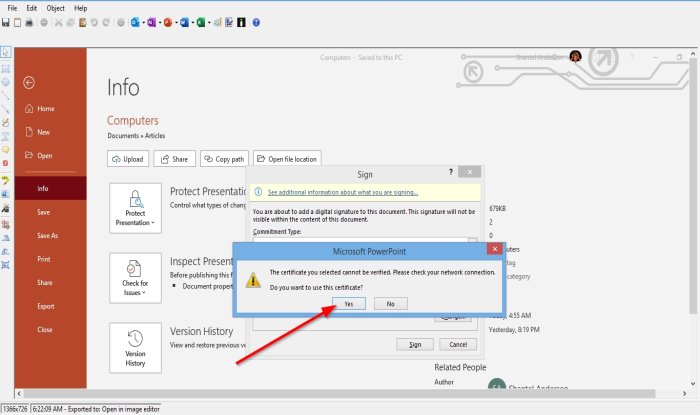Expand the dropdown arrow beside the Word icon

(192, 23)
